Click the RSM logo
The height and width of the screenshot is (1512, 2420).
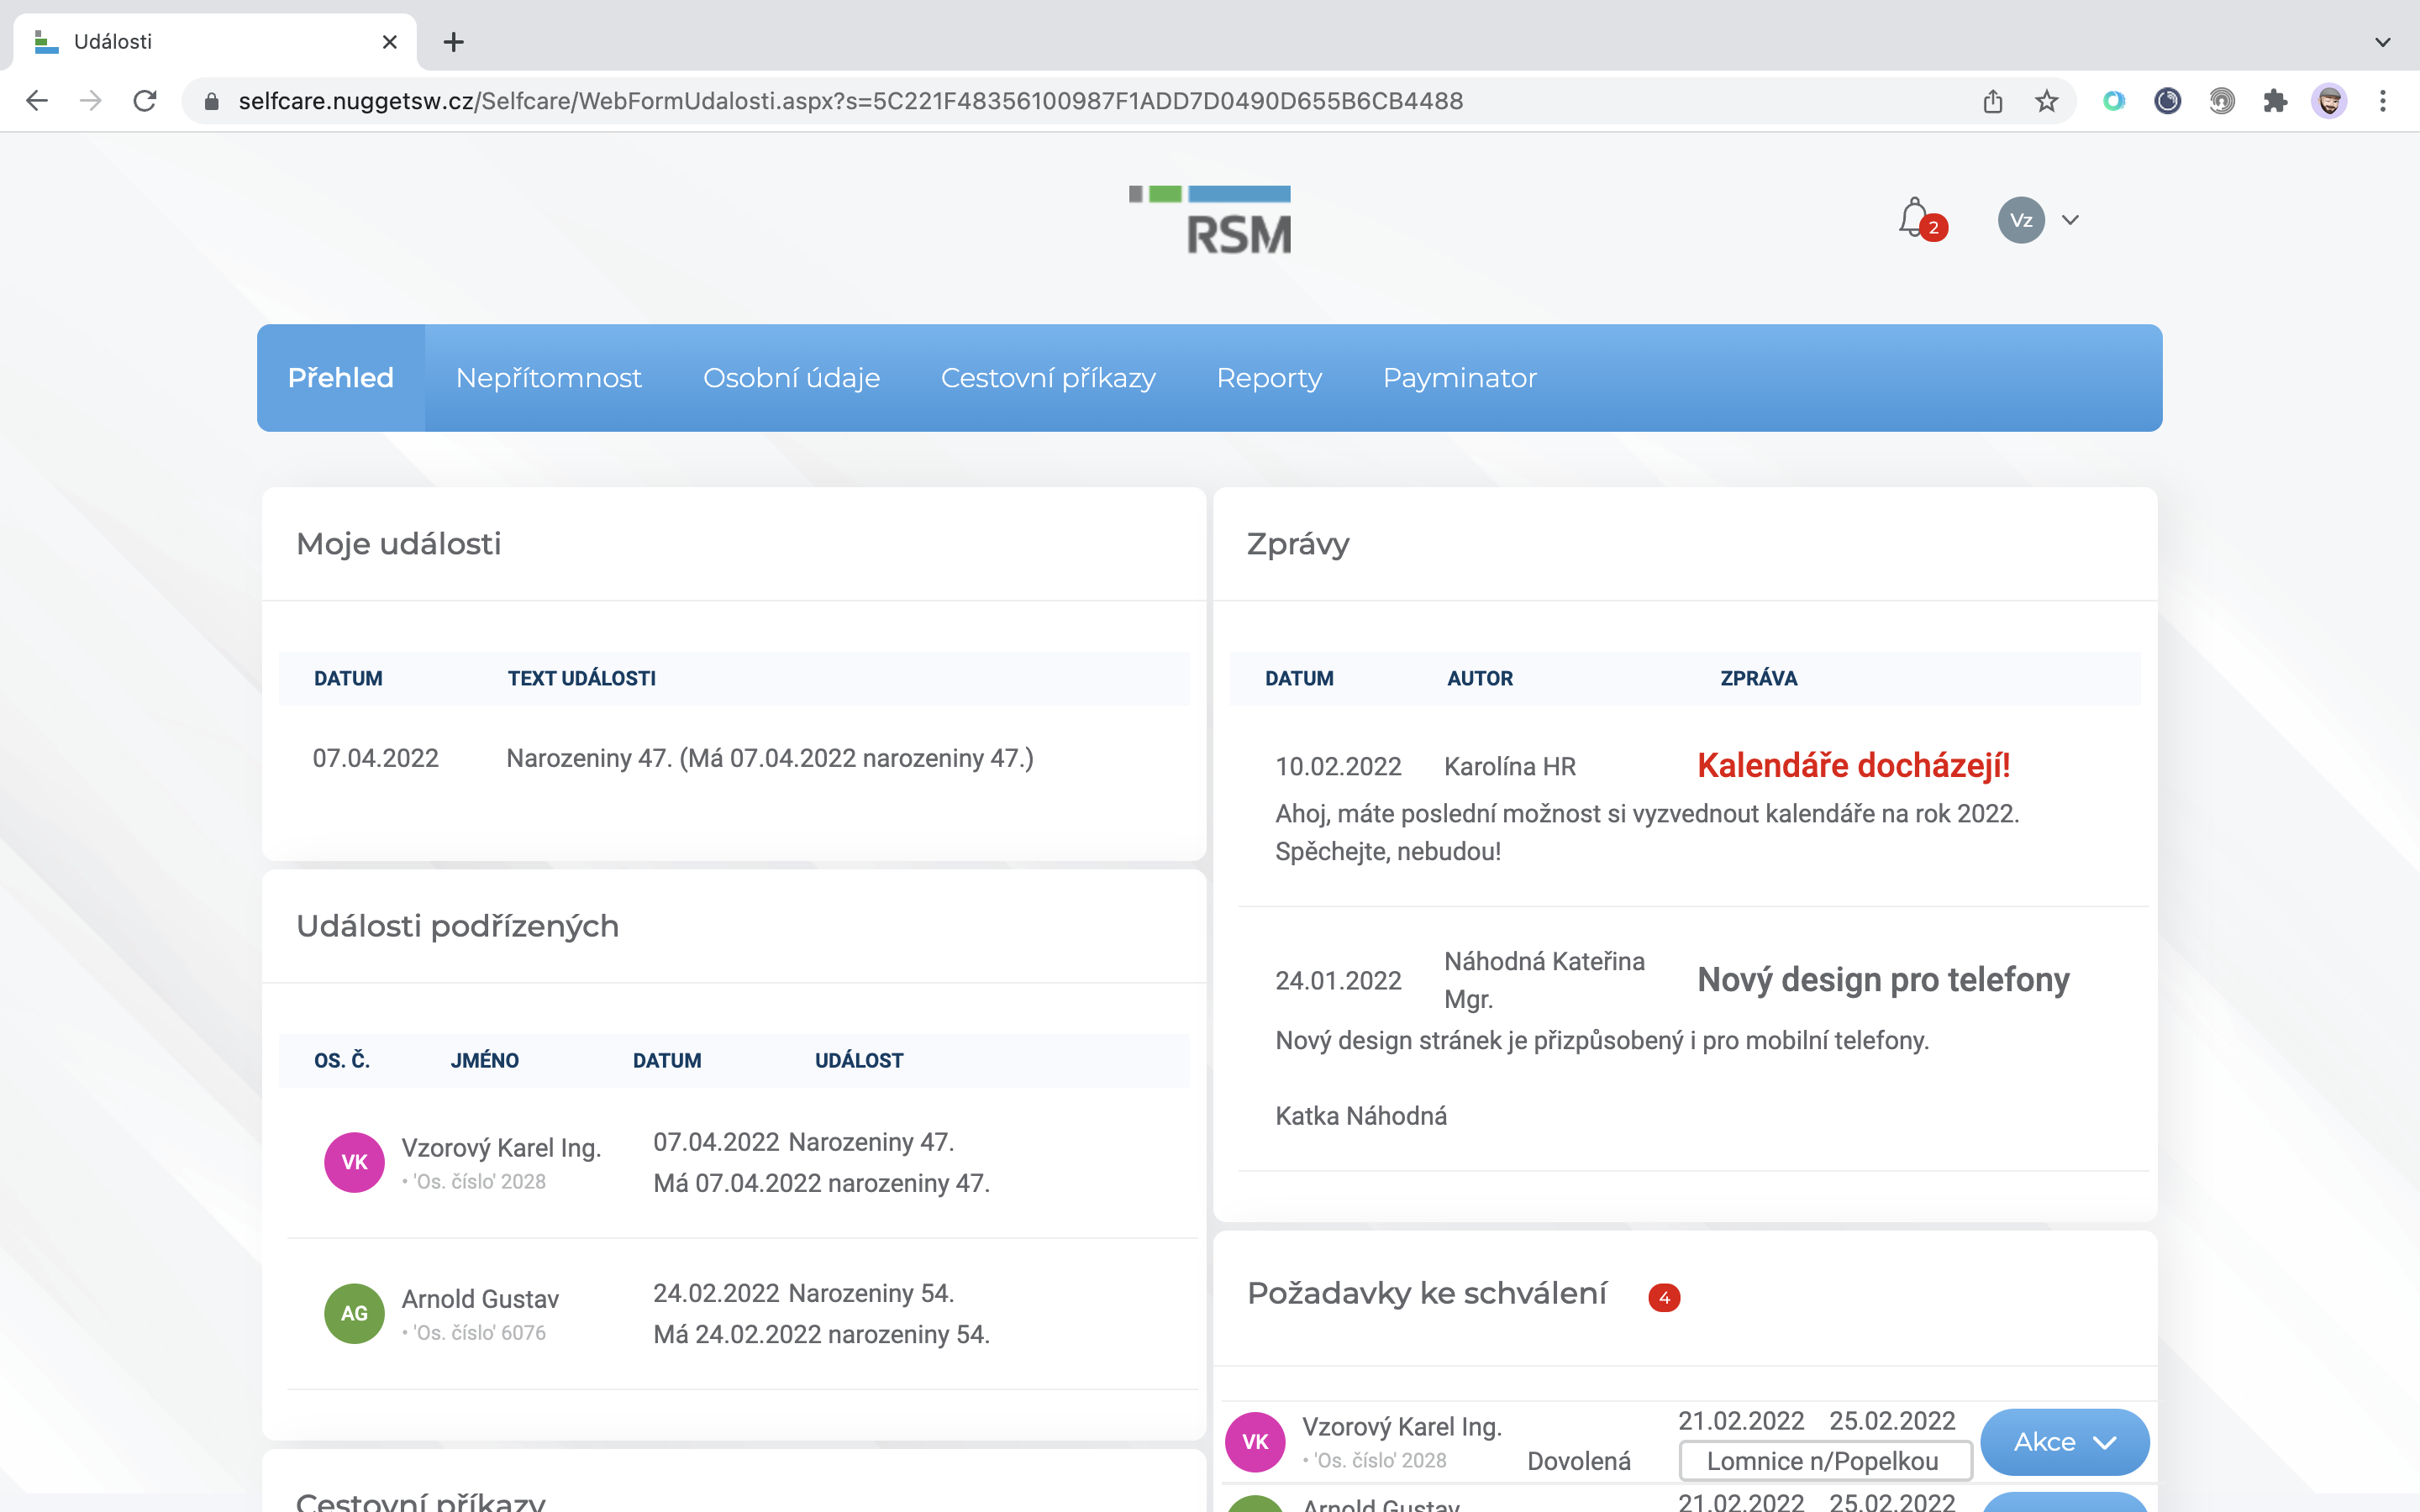1210,220
